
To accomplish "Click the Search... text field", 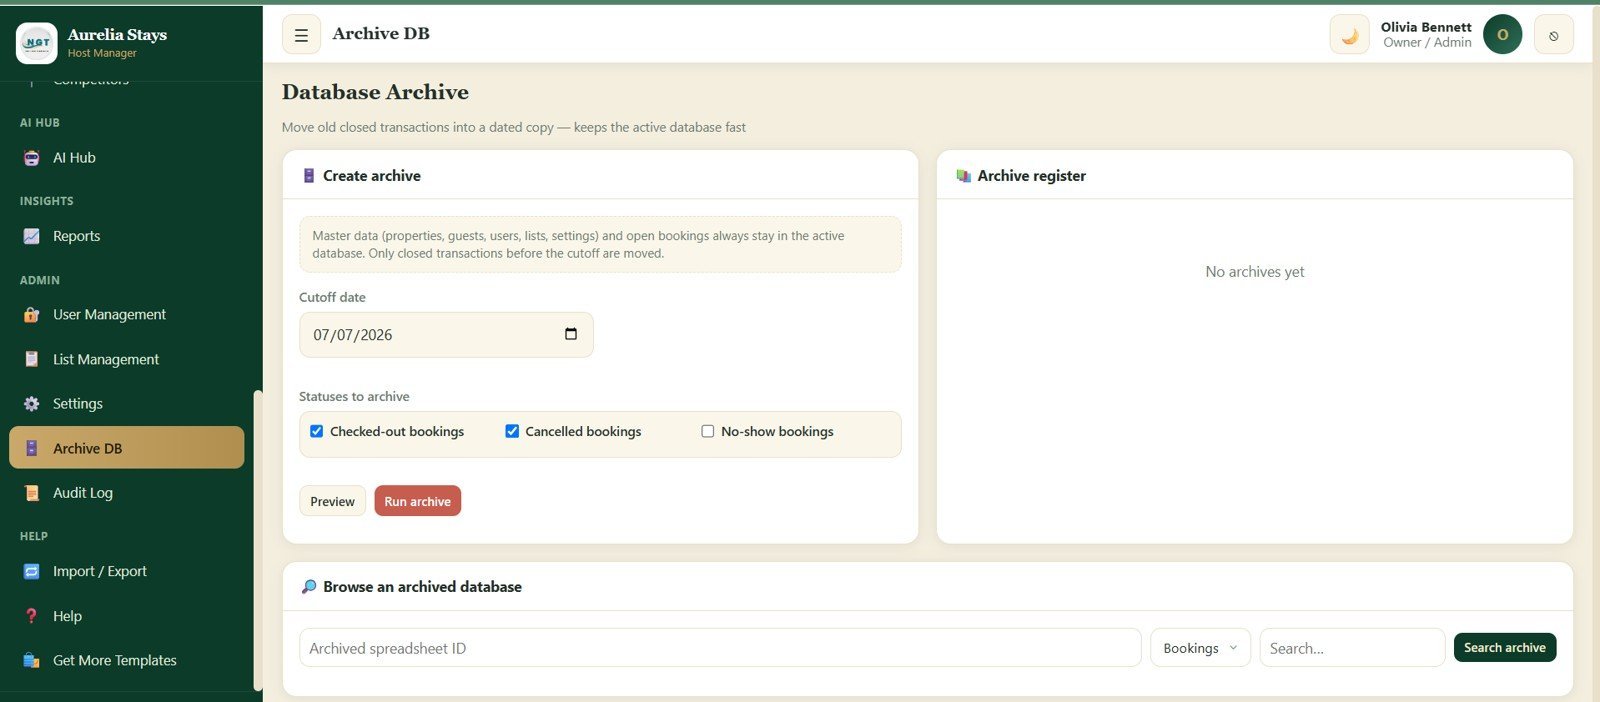I will (x=1352, y=648).
